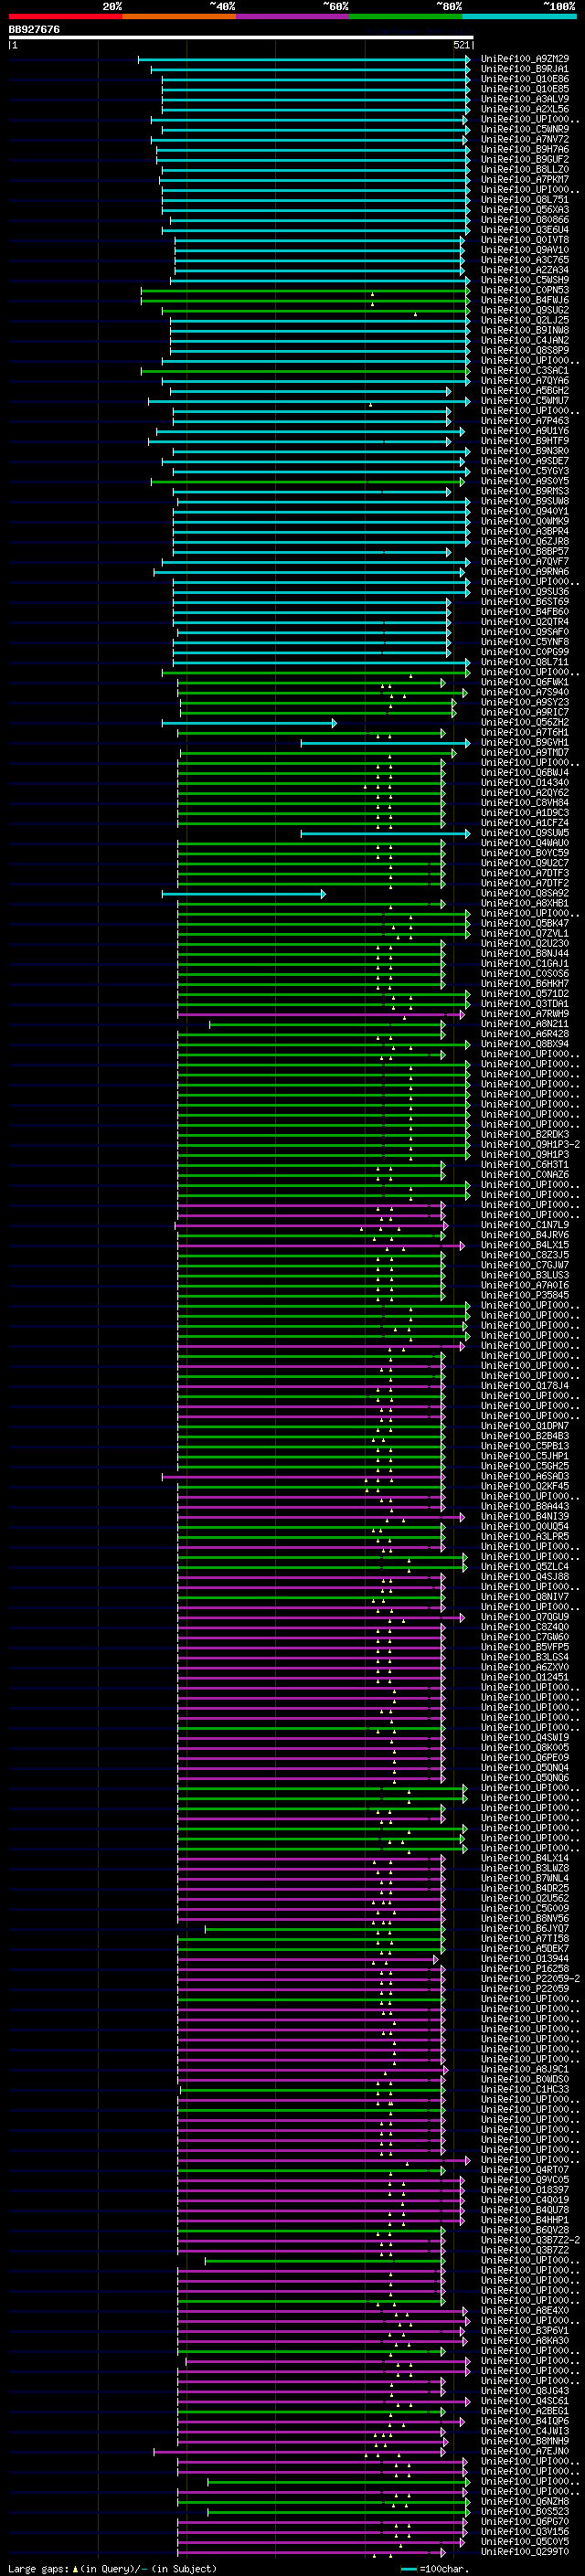Click the purple ~60% identity legend segment
Image resolution: width=585 pixels, height=2576 pixels.
pyautogui.click(x=292, y=16)
